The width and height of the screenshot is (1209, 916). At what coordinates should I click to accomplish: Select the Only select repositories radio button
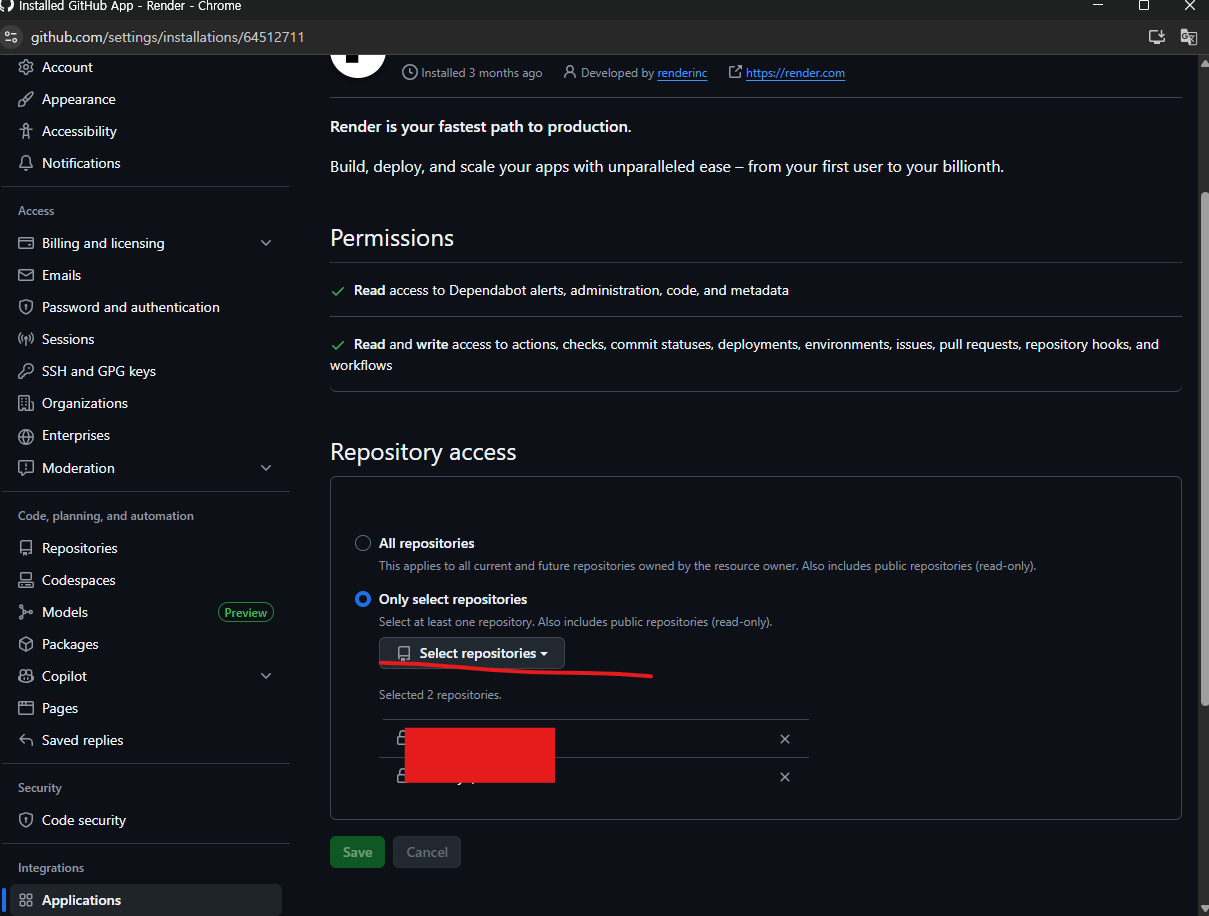(x=363, y=599)
